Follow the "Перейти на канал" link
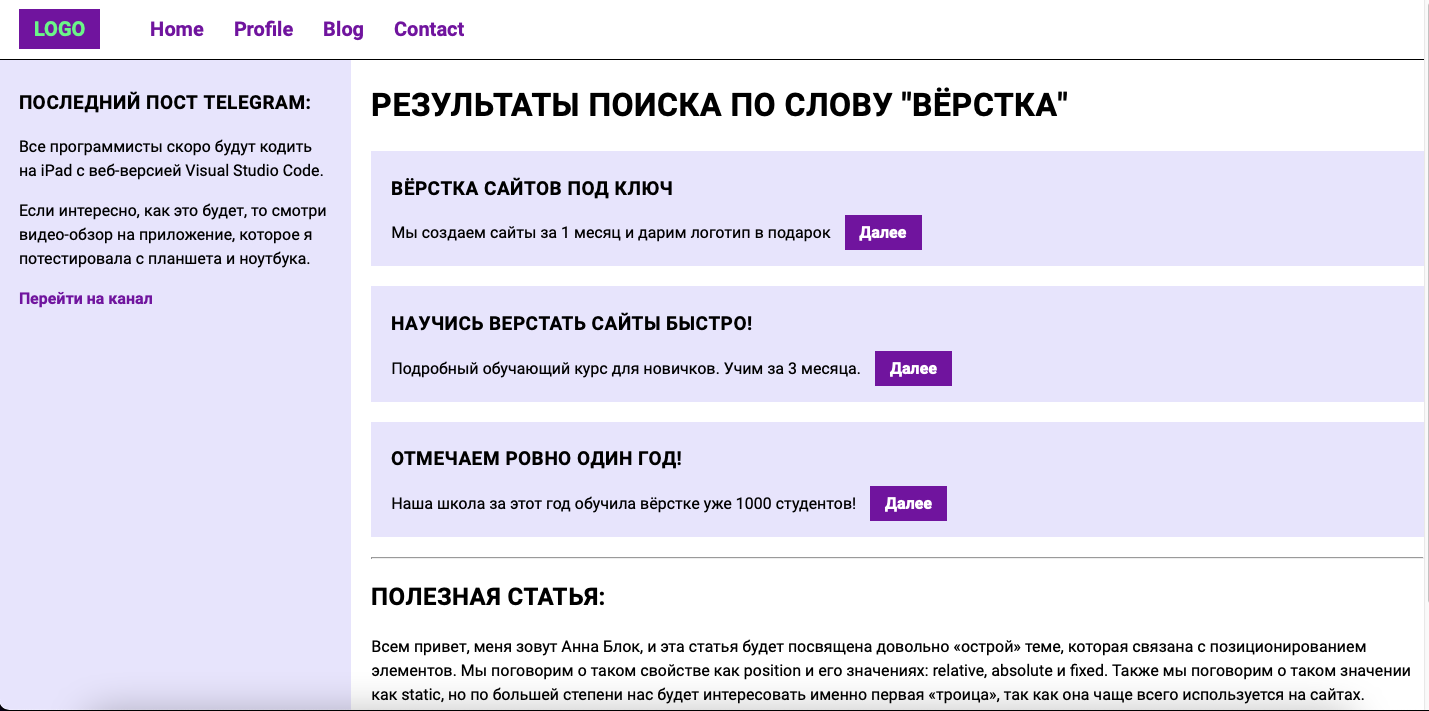Viewport: 1429px width, 711px height. click(x=86, y=298)
